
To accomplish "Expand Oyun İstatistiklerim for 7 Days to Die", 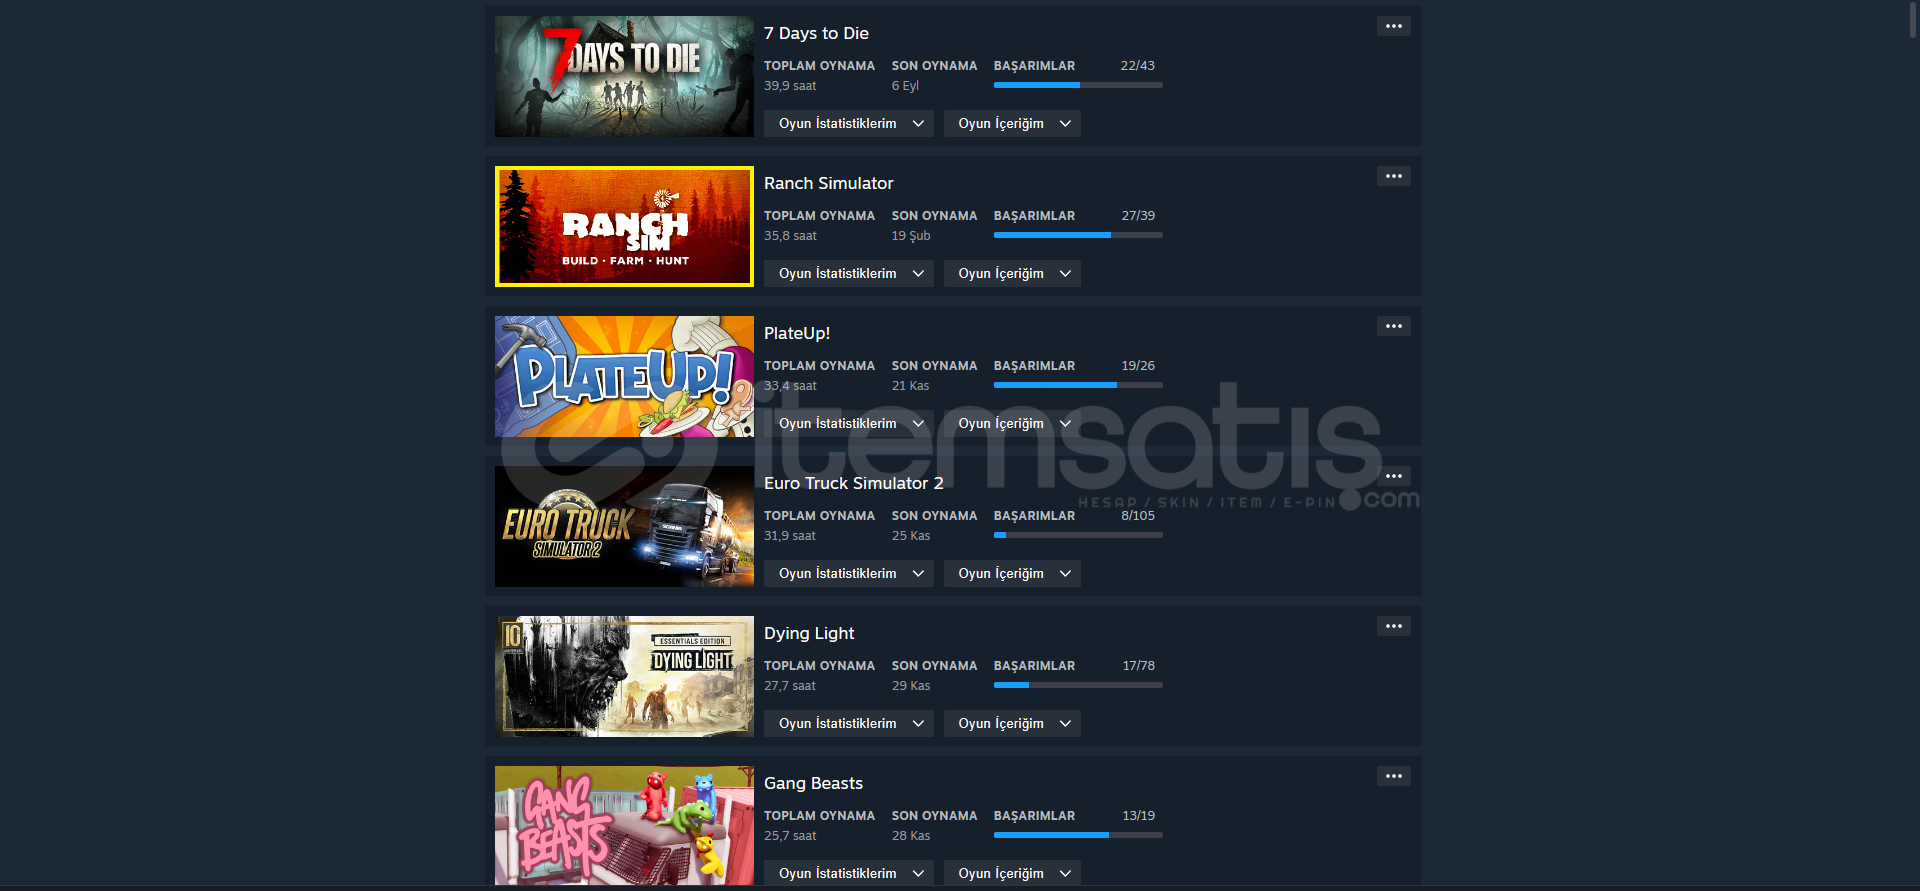I will [x=848, y=124].
